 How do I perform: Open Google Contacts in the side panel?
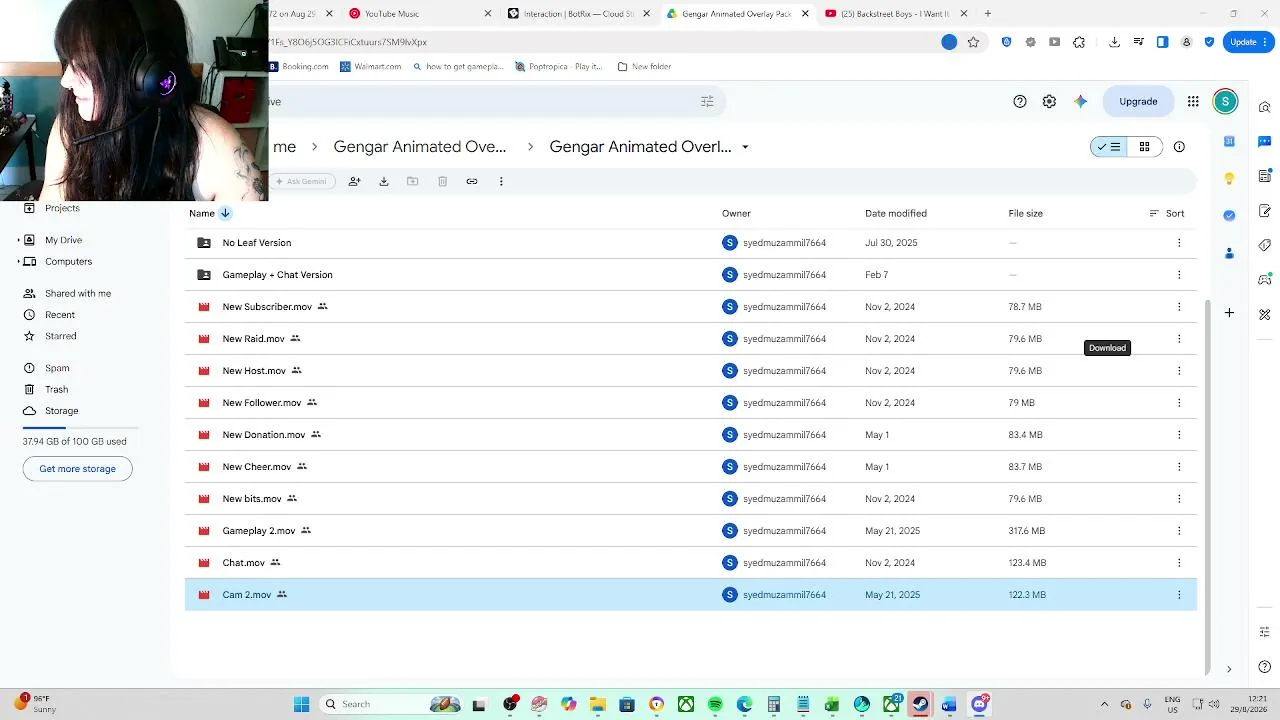pos(1229,252)
